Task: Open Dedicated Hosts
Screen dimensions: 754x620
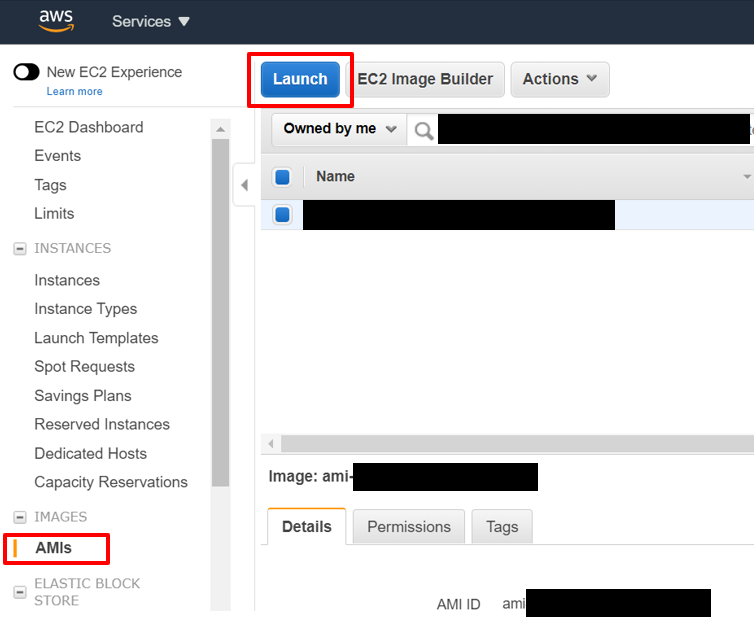Action: tap(90, 454)
